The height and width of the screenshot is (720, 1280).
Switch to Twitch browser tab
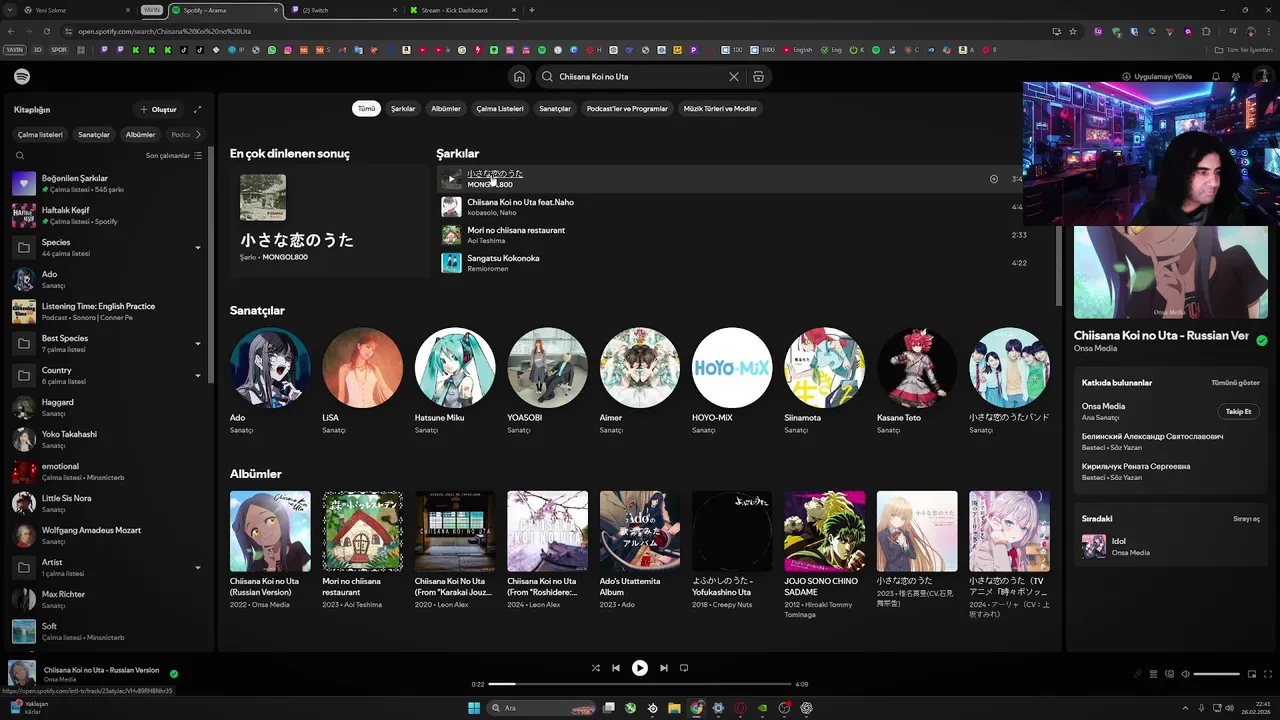[345, 10]
